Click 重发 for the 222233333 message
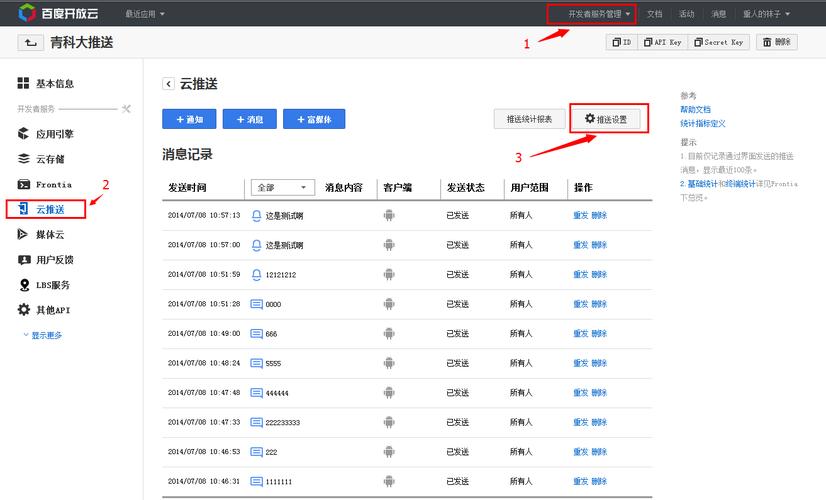This screenshot has height=500, width=826. tap(581, 422)
